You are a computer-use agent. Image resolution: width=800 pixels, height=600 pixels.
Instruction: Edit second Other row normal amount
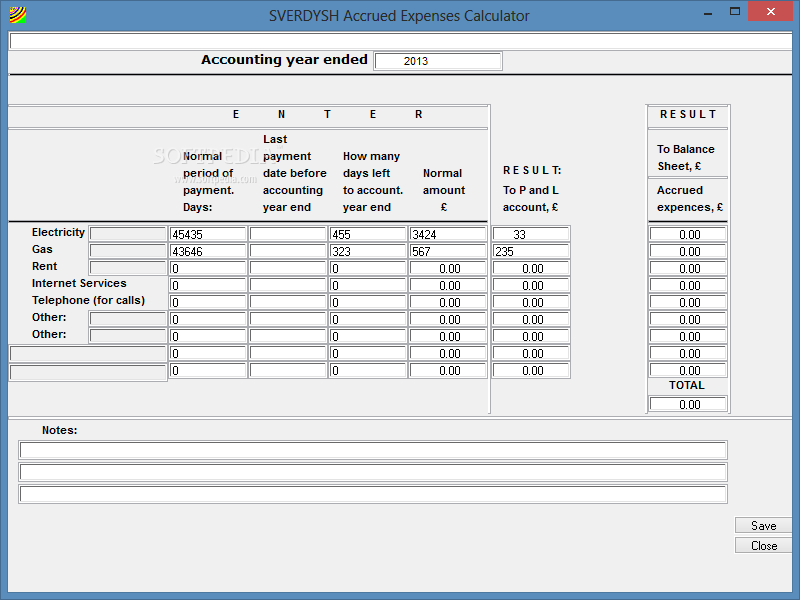pos(448,336)
